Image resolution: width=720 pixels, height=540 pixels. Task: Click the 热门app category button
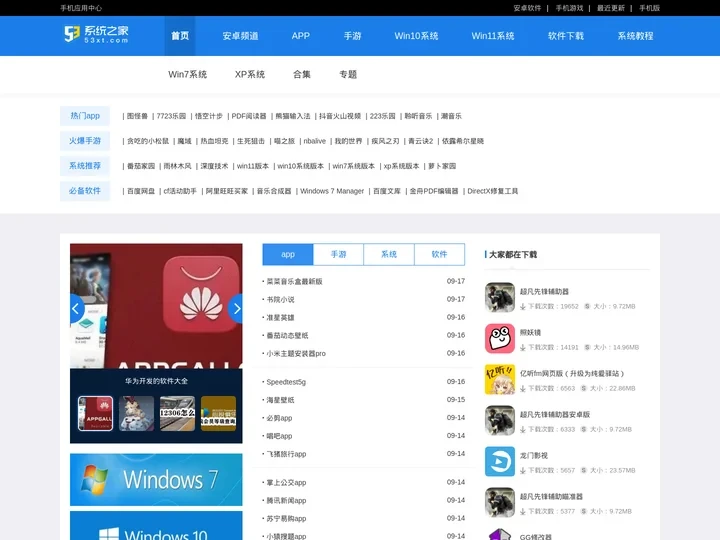coord(85,116)
